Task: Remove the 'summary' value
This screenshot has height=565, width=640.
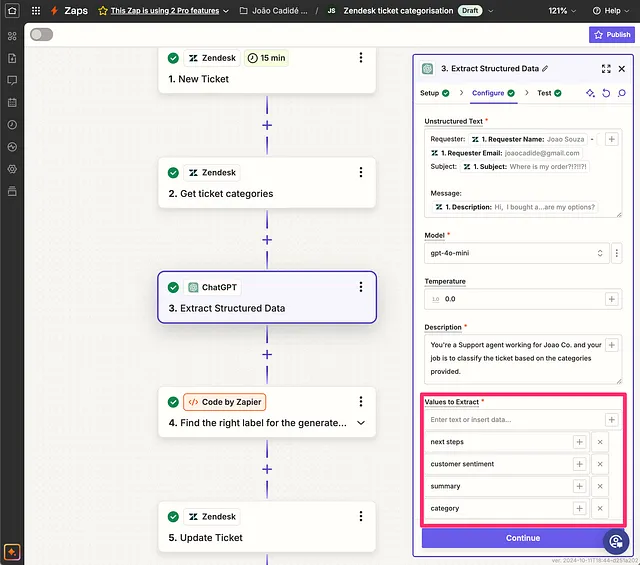Action: tap(600, 486)
